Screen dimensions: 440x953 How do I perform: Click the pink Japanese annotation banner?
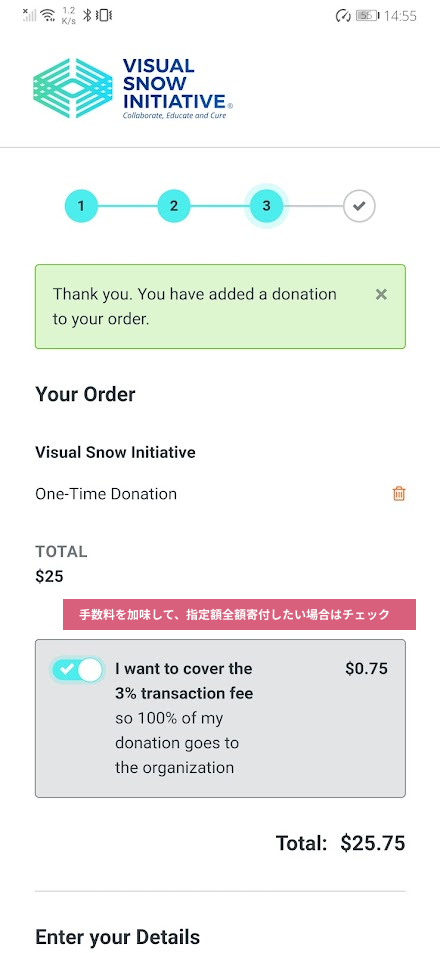(x=239, y=614)
